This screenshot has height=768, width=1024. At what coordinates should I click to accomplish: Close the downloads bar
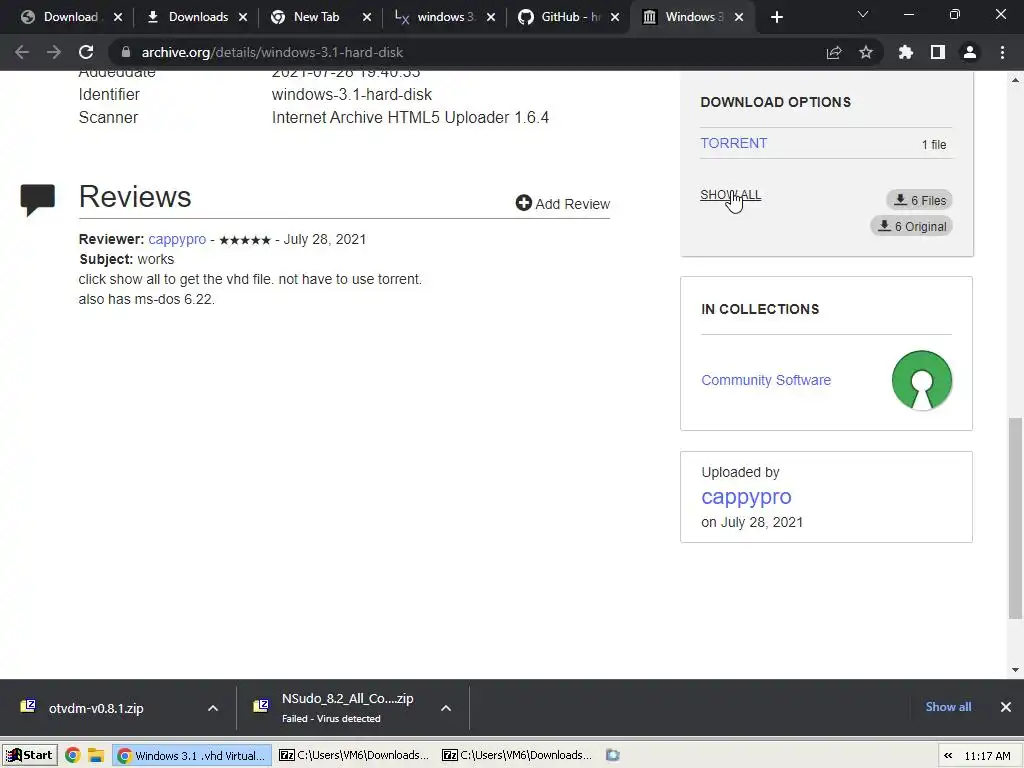(1006, 707)
